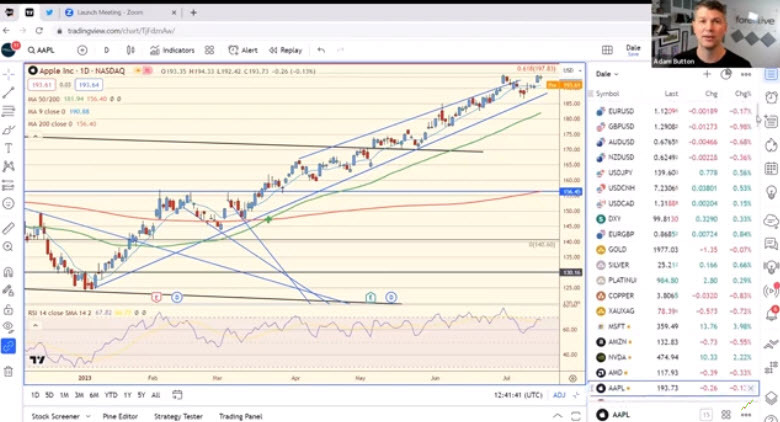Create a new price Alert

[x=243, y=50]
